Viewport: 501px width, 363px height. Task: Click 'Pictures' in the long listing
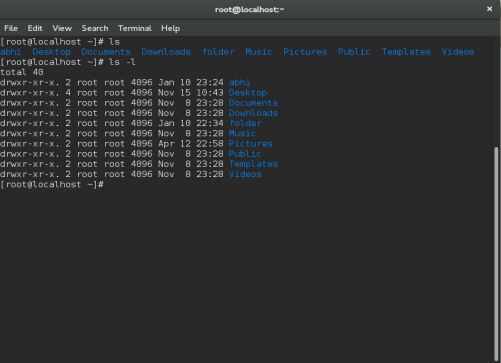[251, 144]
